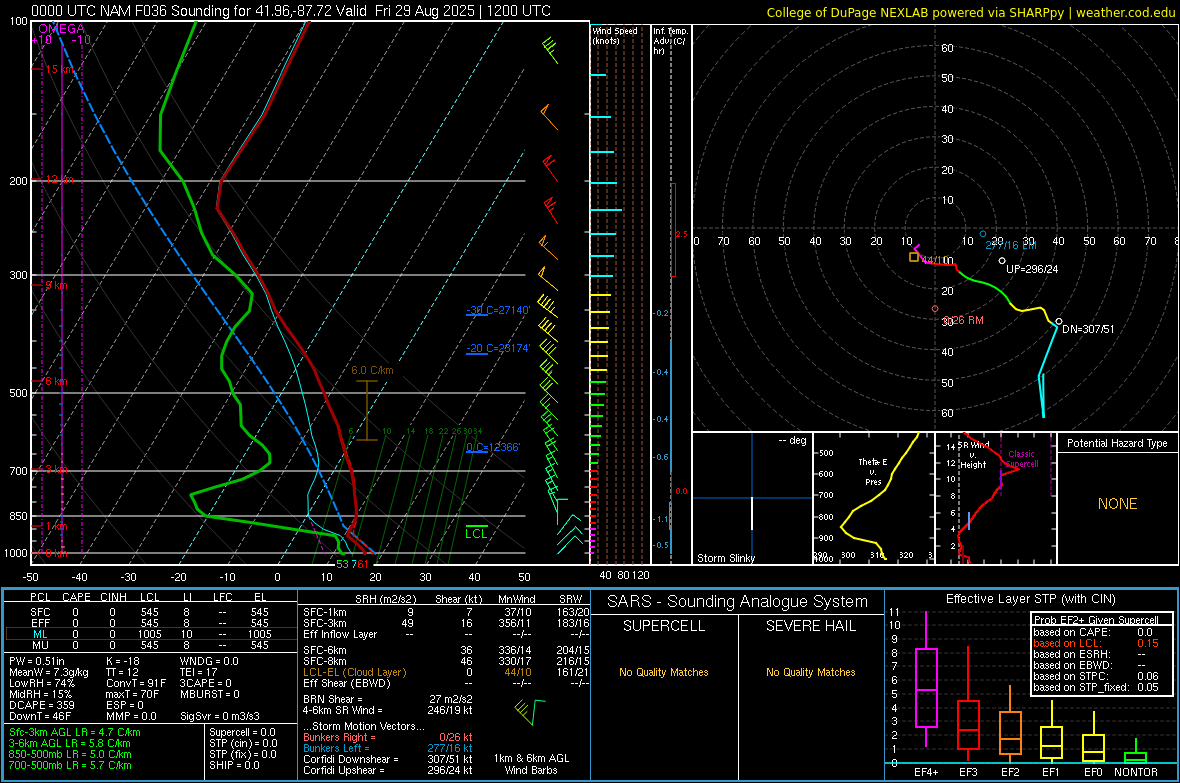1180x783 pixels.
Task: Click the -30 C=27140' level label
Action: pyautogui.click(x=498, y=309)
